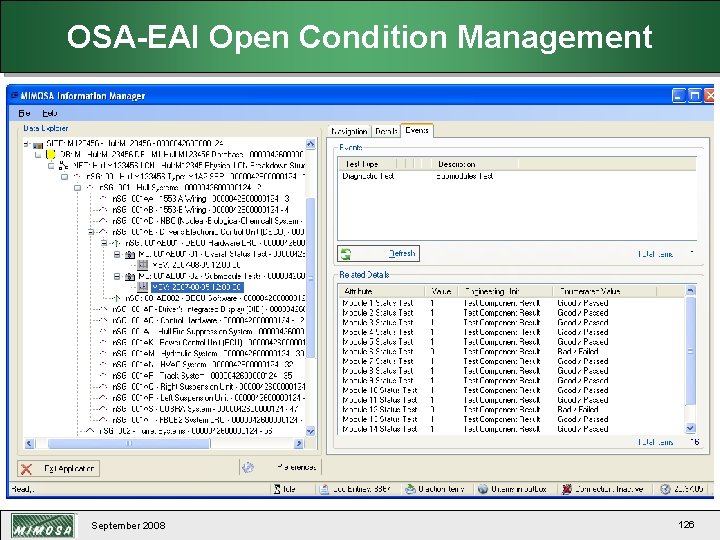Select the Diagnostic Test event row
This screenshot has width=720, height=540.
pyautogui.click(x=517, y=176)
